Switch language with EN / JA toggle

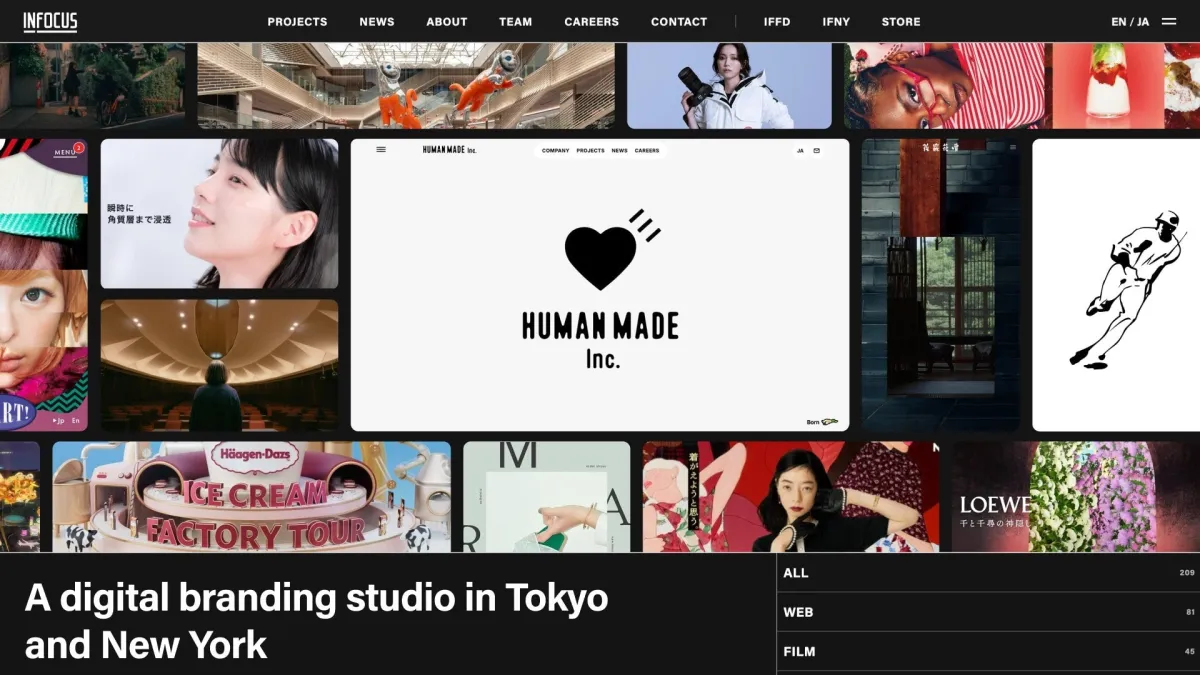[x=1130, y=22]
